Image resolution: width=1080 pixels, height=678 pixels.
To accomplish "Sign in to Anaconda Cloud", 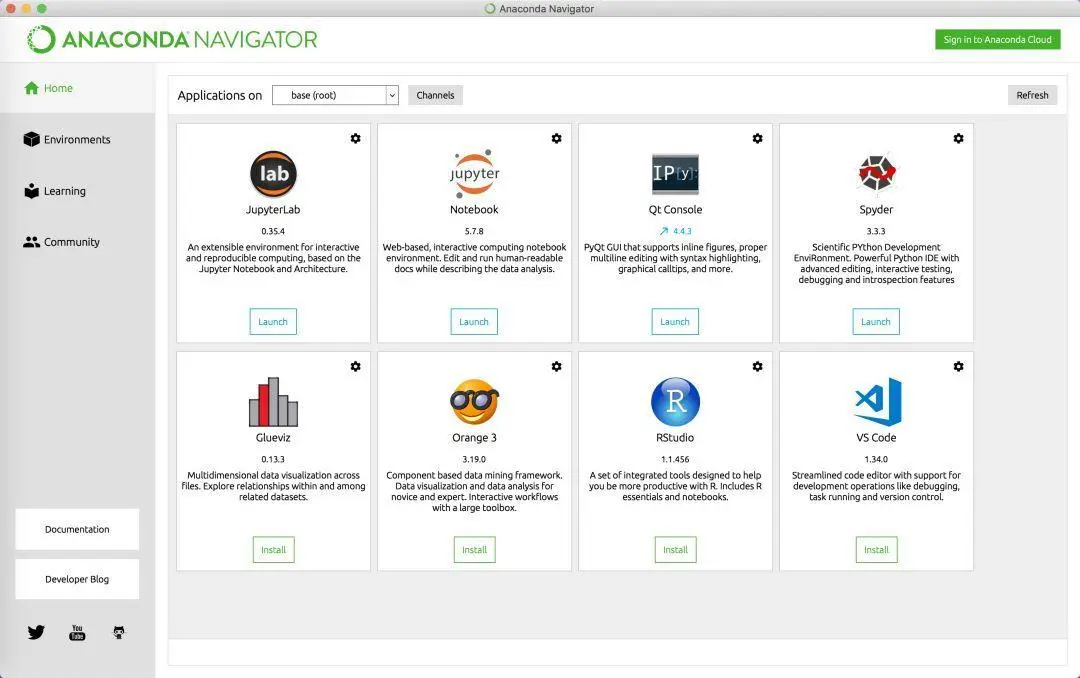I will (x=997, y=39).
